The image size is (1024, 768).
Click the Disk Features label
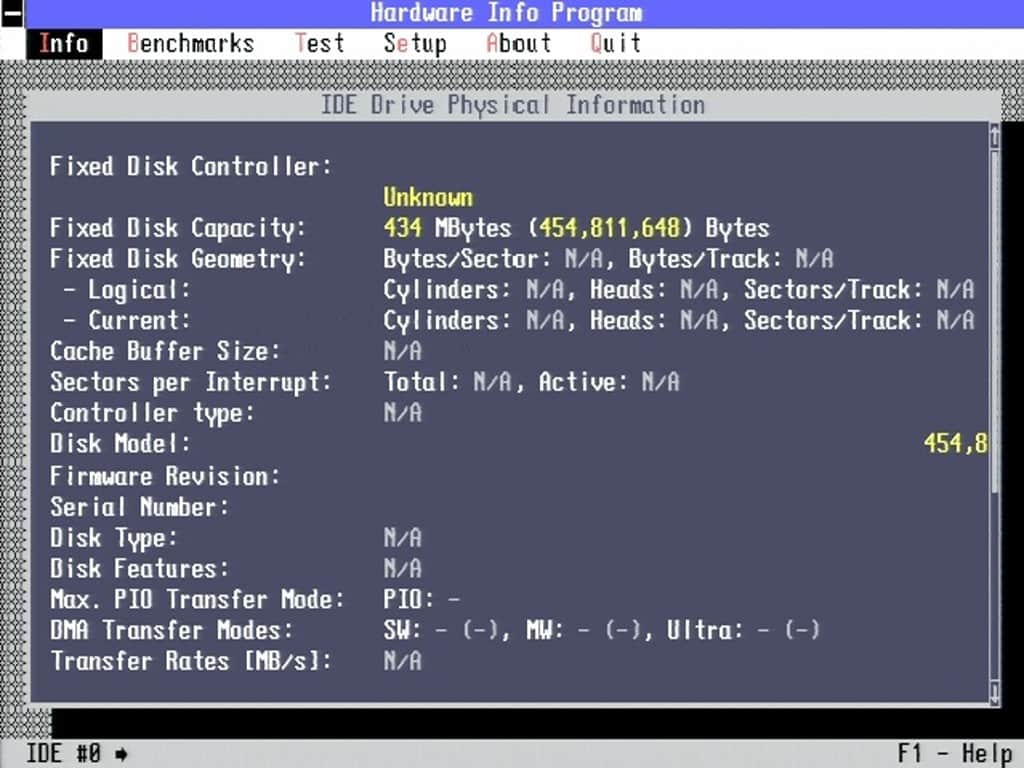pyautogui.click(x=140, y=569)
